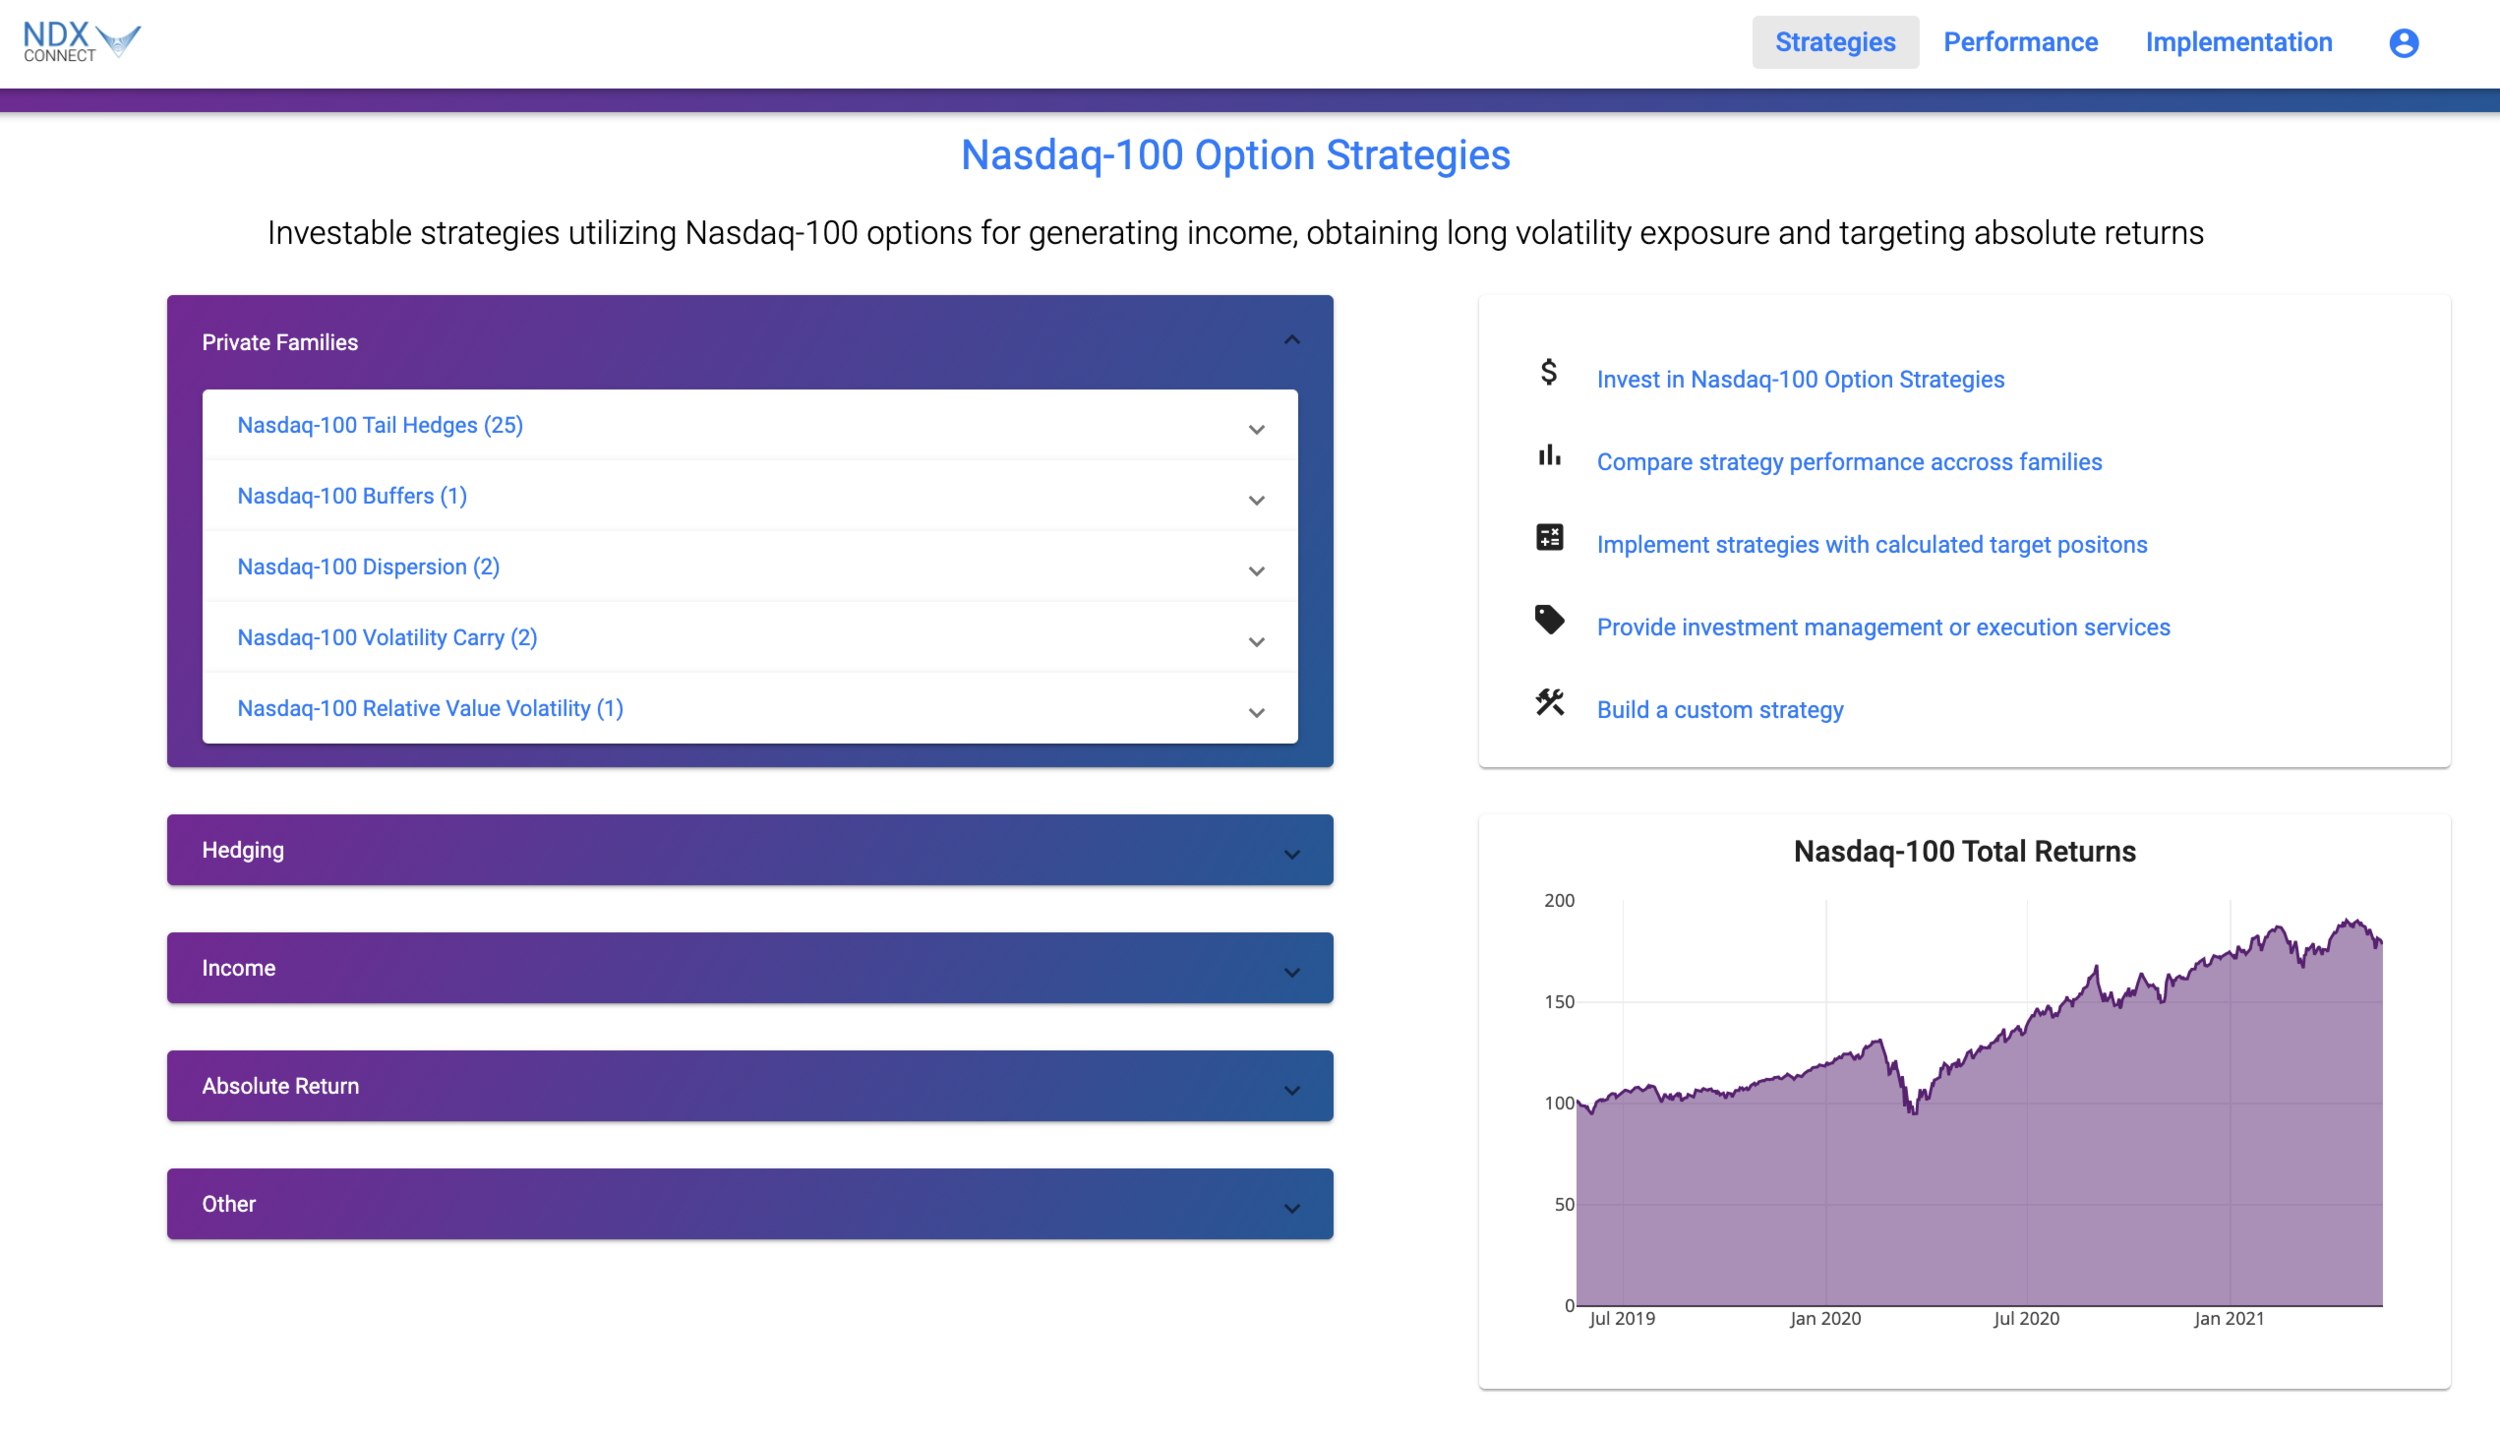Click the NDX Connect logo
The image size is (2500, 1434).
click(x=81, y=41)
